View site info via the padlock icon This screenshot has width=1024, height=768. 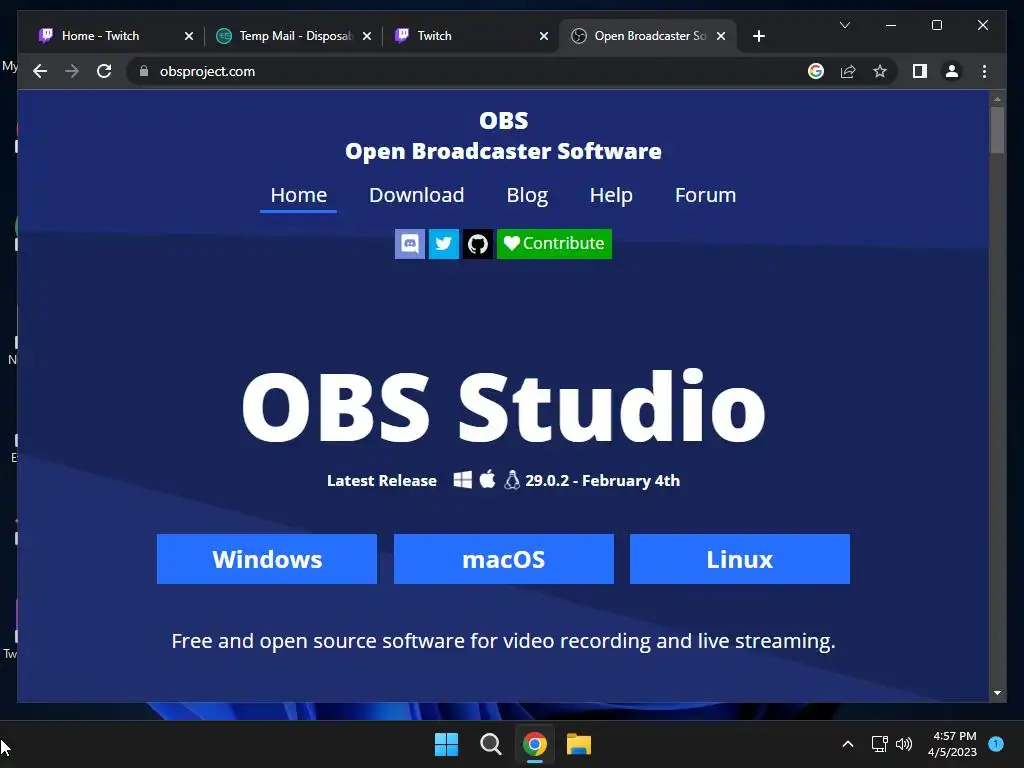coord(144,71)
